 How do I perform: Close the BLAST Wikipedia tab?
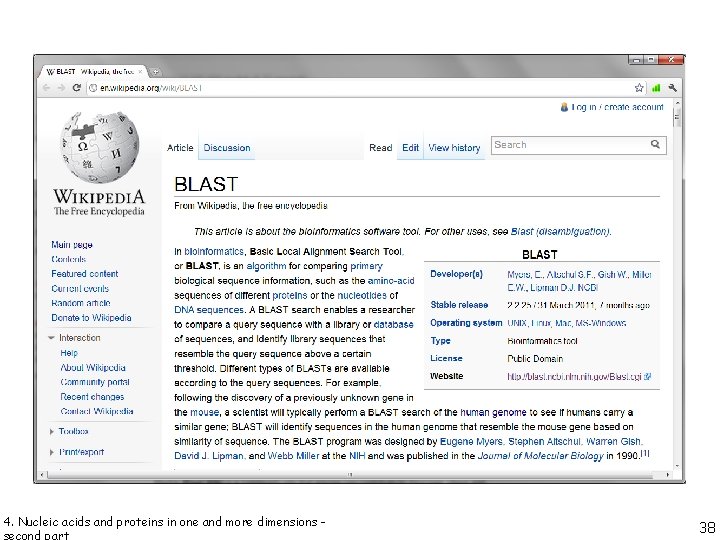[141, 72]
